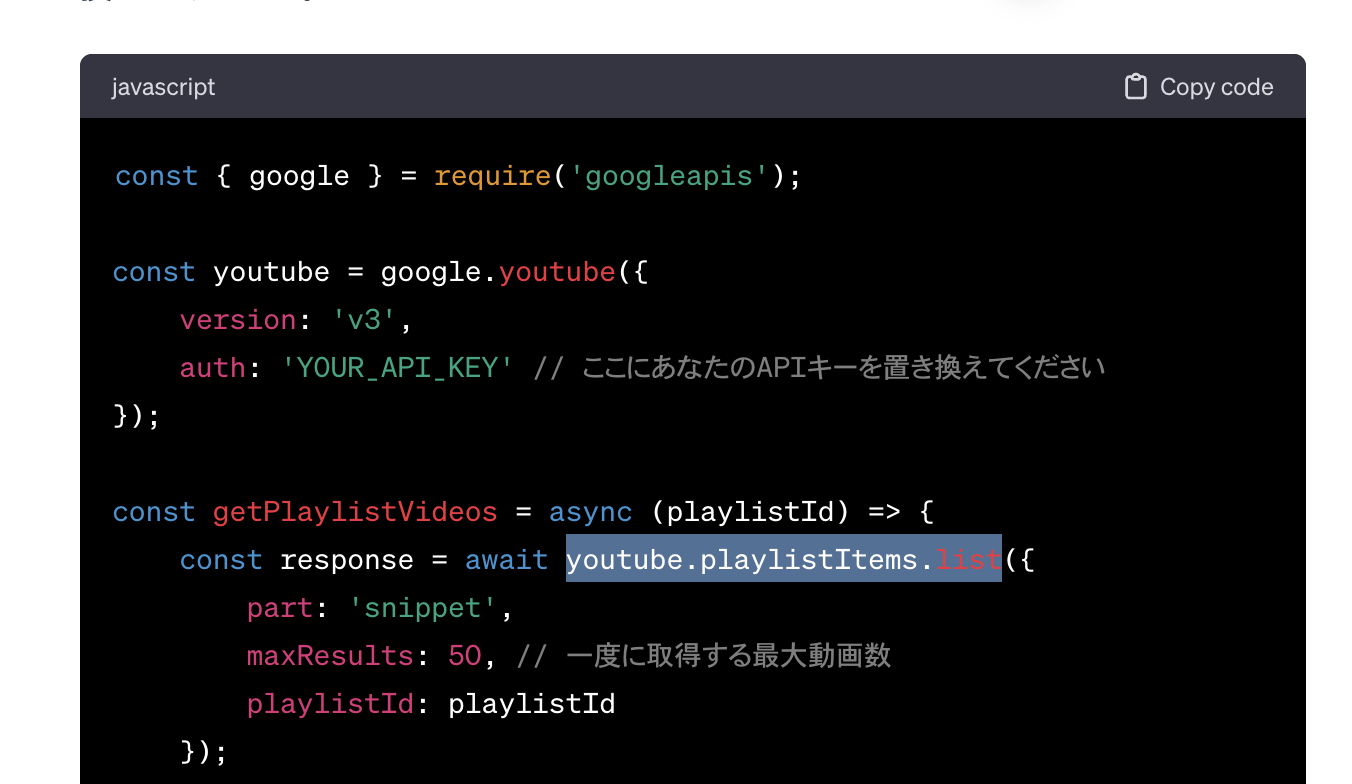The width and height of the screenshot is (1352, 784).
Task: Click the number 50 after maxResults
Action: (x=464, y=656)
